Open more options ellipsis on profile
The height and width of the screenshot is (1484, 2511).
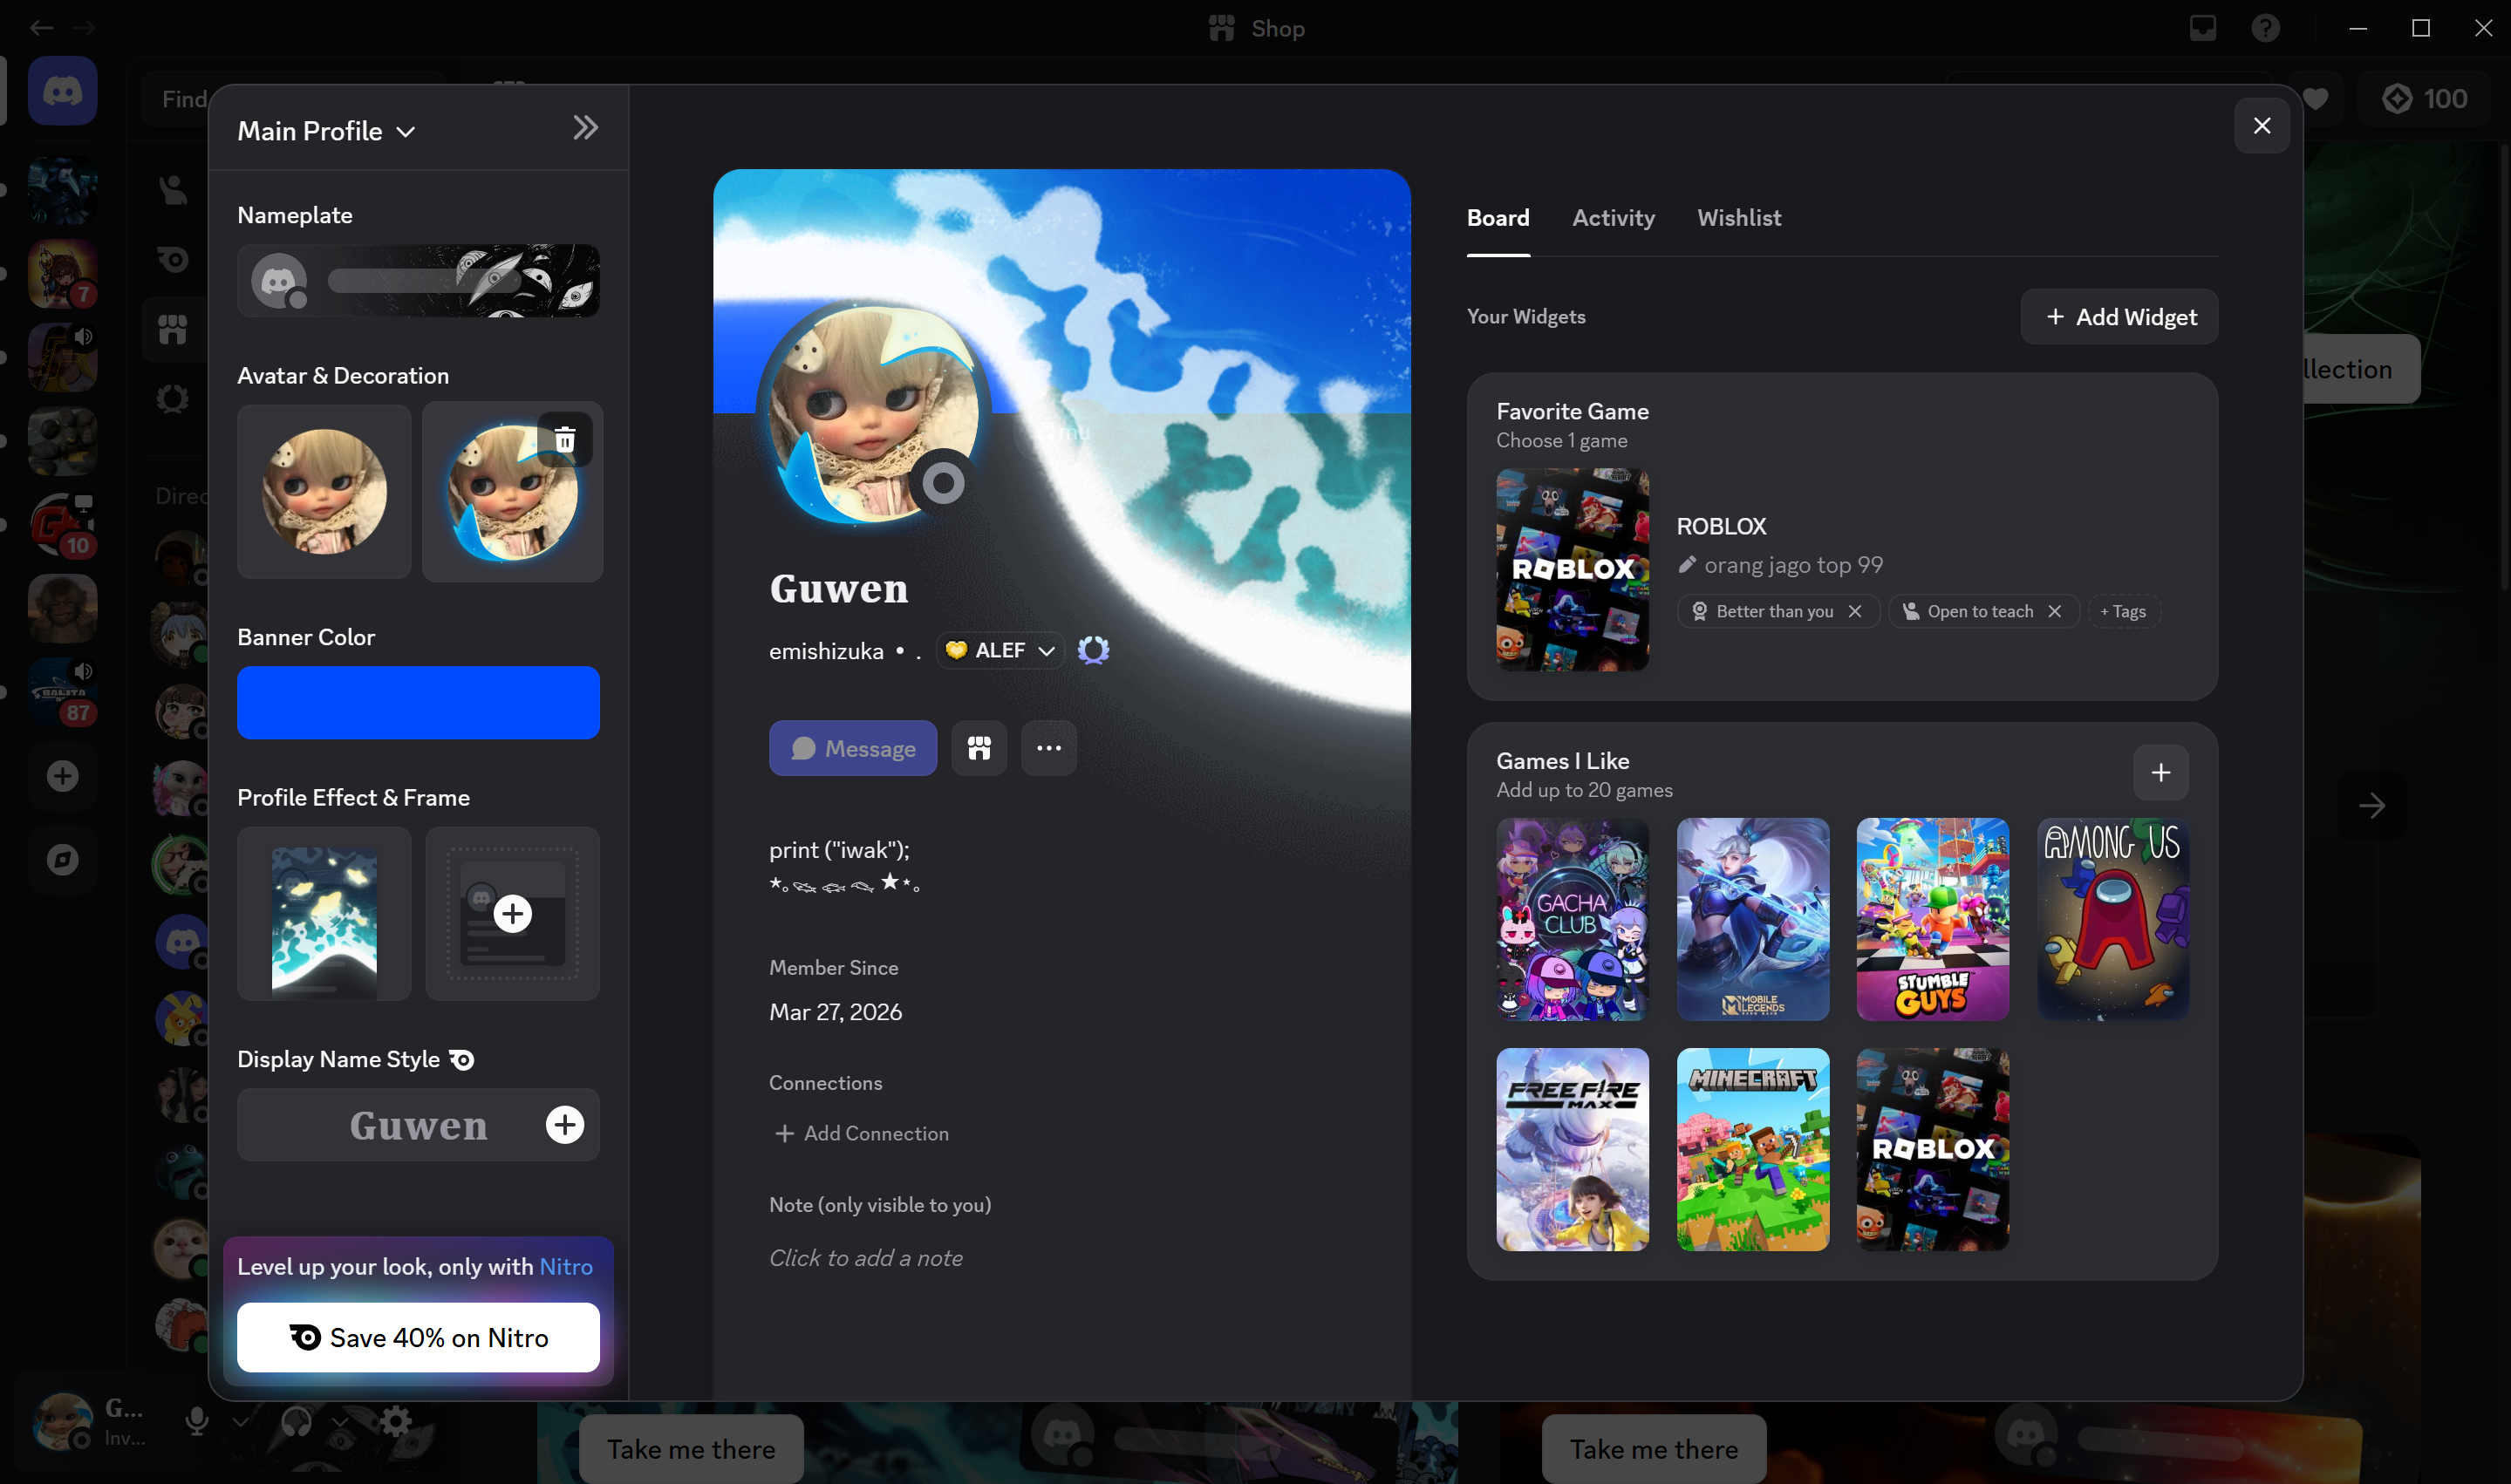(x=1049, y=748)
